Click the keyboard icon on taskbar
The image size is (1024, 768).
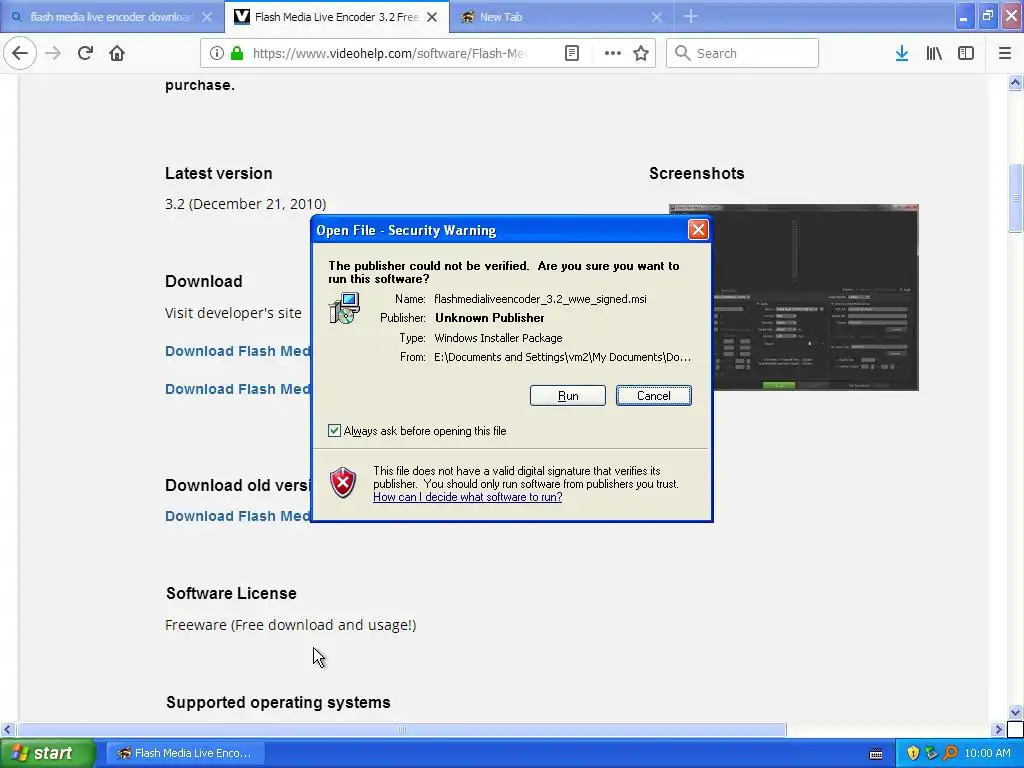pos(876,754)
